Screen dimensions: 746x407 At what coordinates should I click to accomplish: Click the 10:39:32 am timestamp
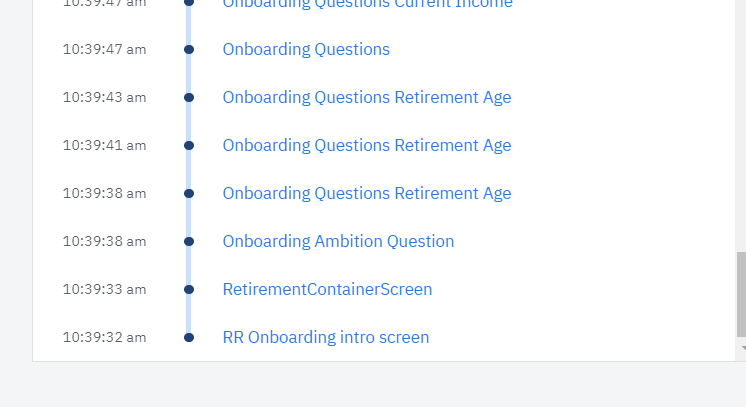(104, 337)
